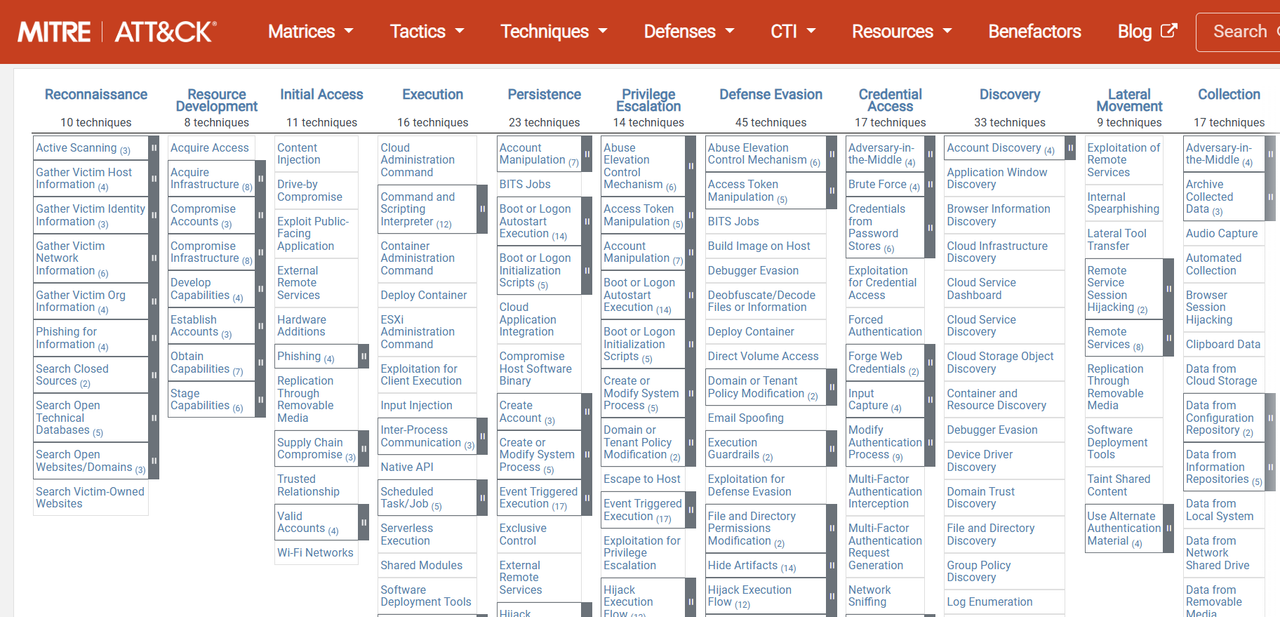The width and height of the screenshot is (1280, 617).
Task: Expand Command and Scripting Interpreter sub-techniques
Action: [x=482, y=209]
